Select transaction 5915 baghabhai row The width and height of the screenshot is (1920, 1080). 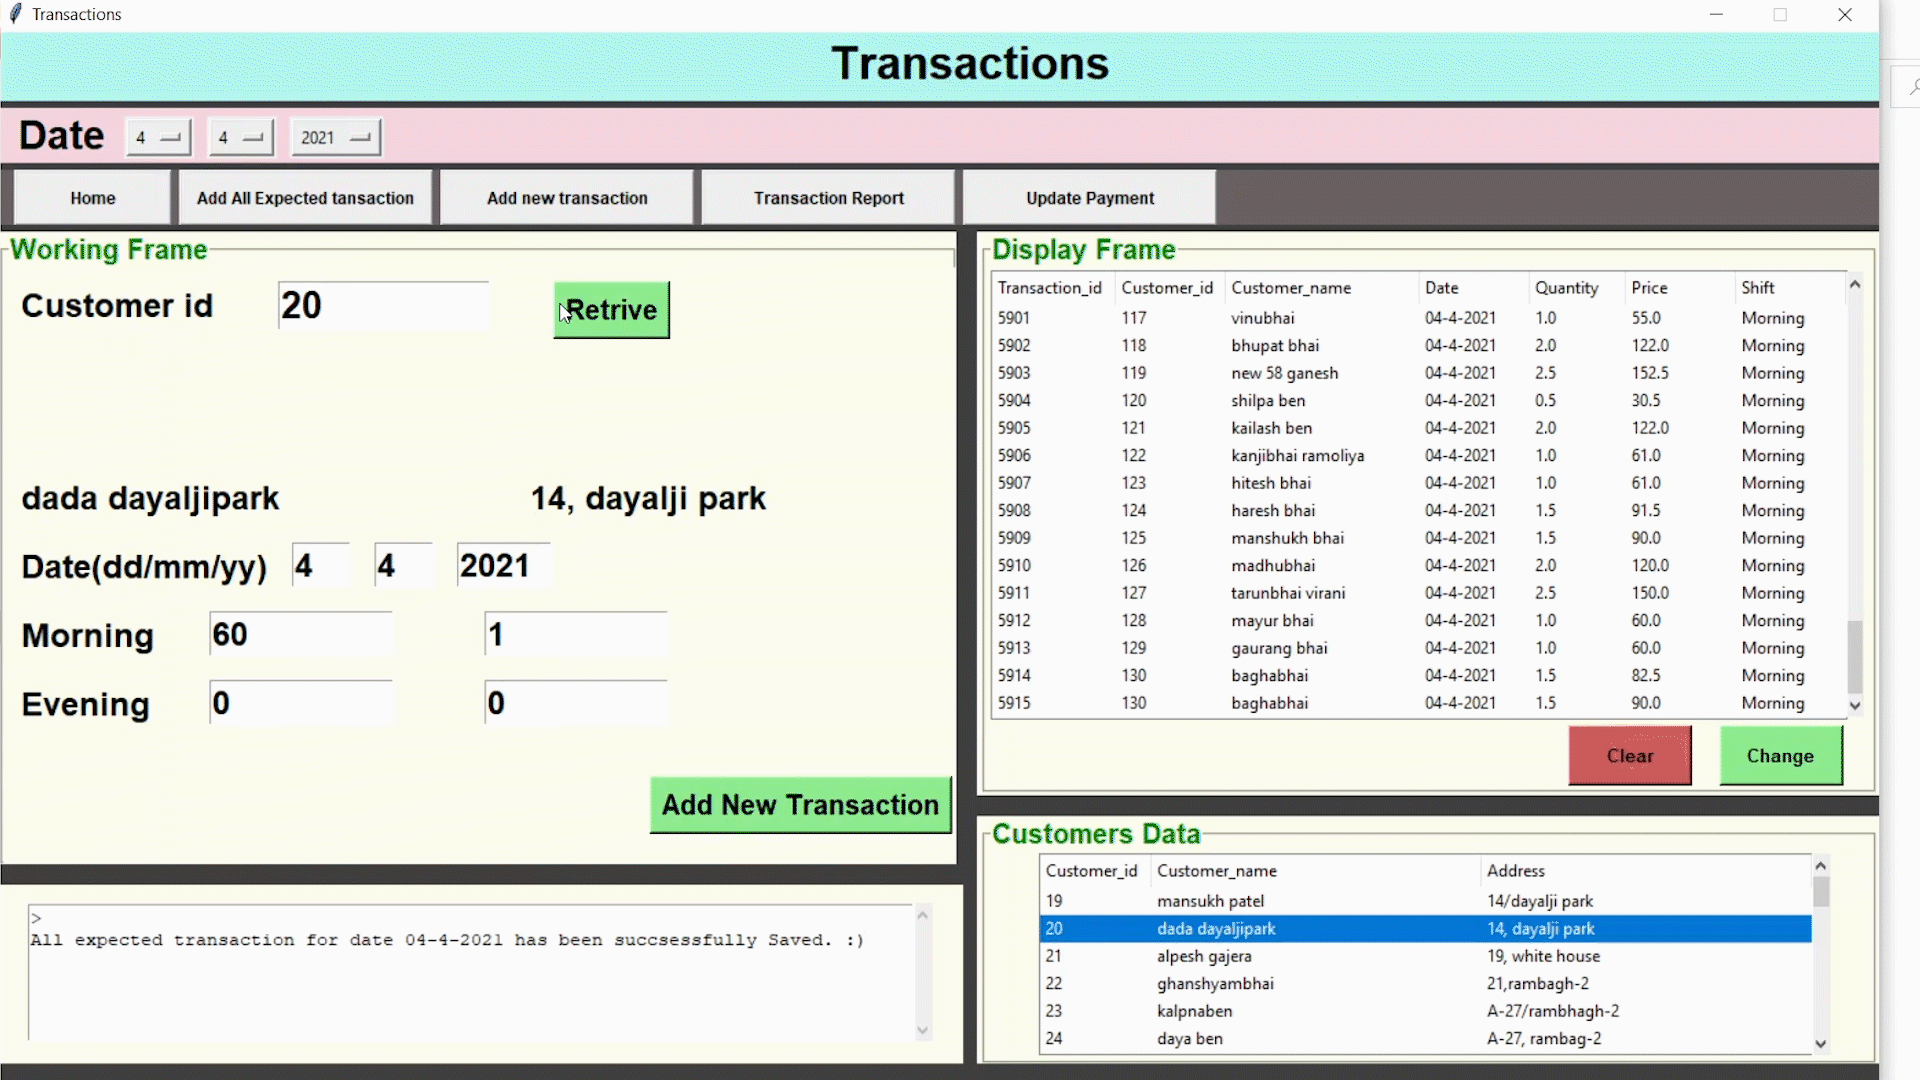click(x=1418, y=703)
